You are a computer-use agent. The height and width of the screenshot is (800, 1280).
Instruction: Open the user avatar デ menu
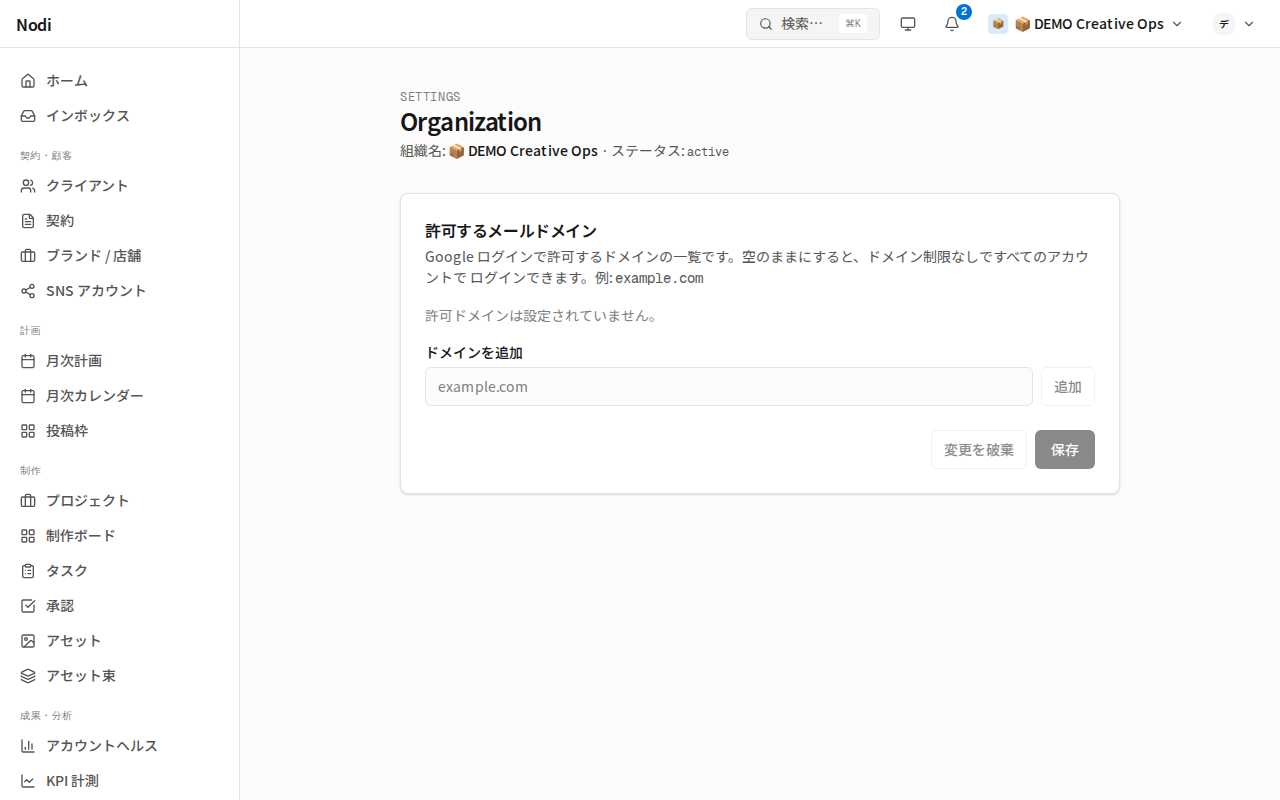point(1224,24)
